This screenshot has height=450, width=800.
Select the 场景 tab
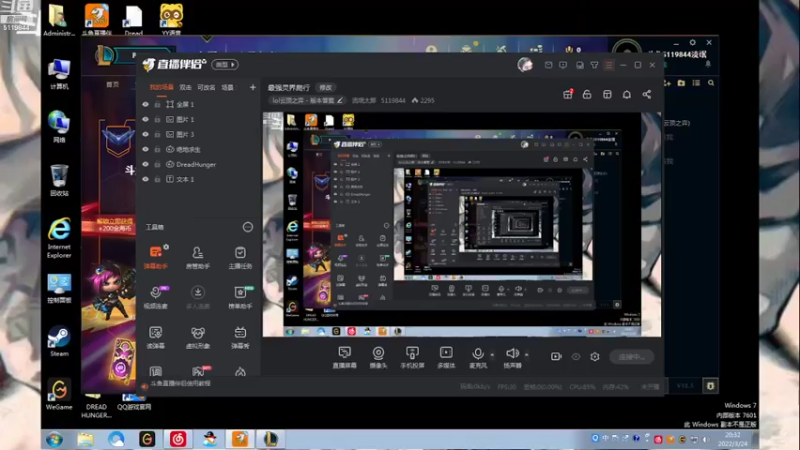point(228,87)
